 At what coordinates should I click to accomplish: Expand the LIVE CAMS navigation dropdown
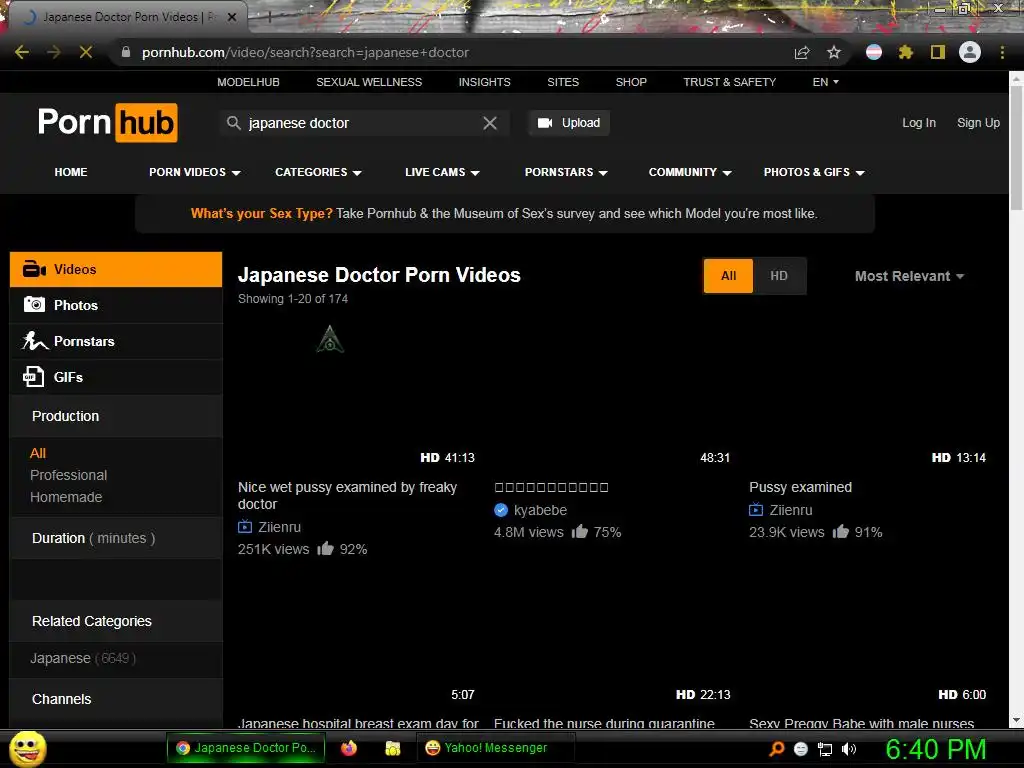tap(442, 172)
